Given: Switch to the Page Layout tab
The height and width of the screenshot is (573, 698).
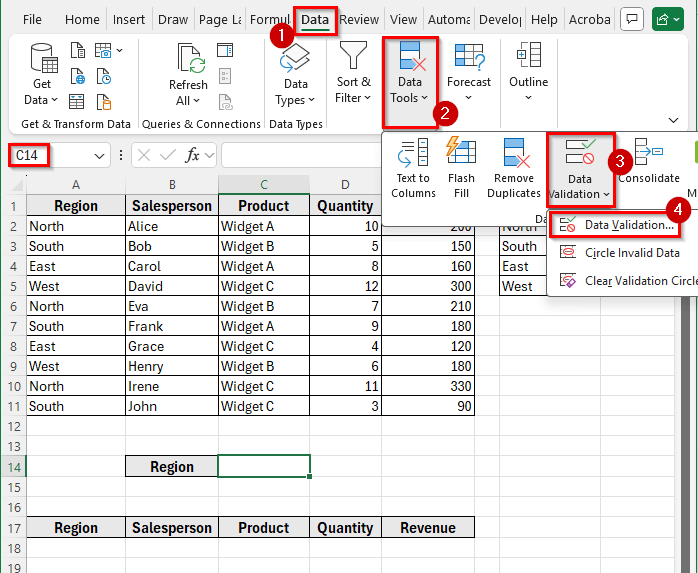Looking at the screenshot, I should (x=220, y=20).
